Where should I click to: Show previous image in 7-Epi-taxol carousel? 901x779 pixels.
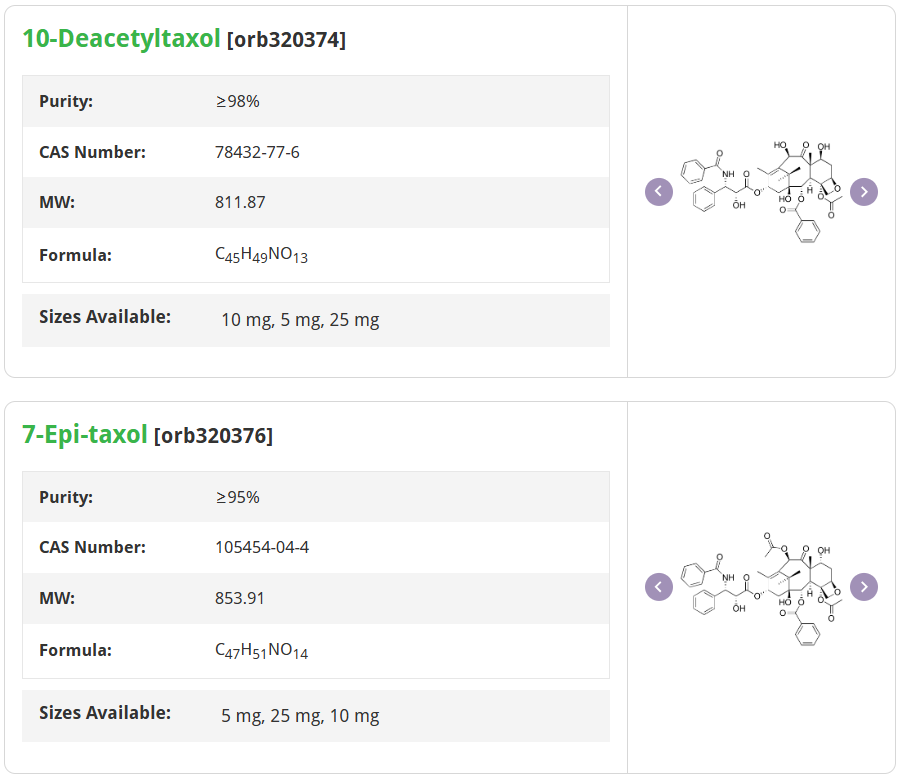tap(659, 587)
